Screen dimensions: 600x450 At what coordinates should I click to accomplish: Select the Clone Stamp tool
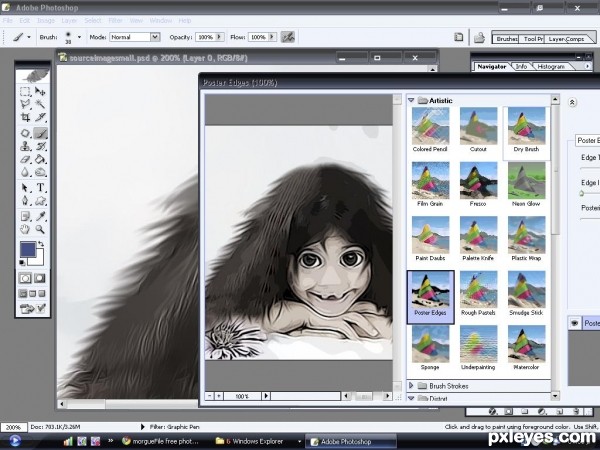click(x=25, y=146)
